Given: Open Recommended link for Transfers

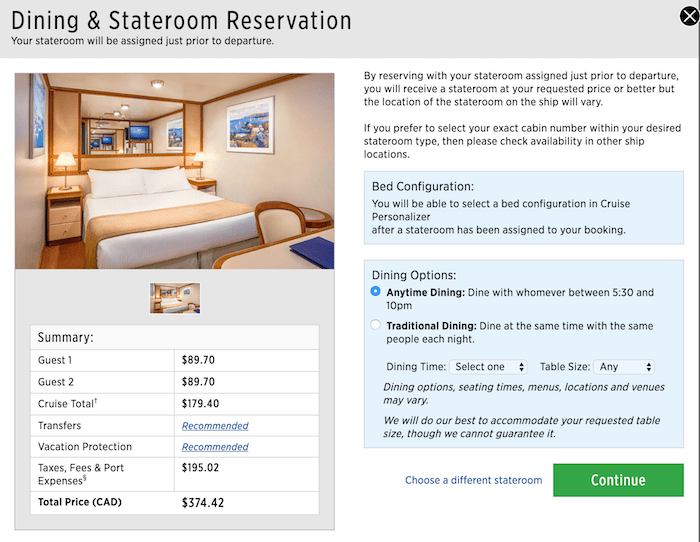Looking at the screenshot, I should tap(215, 426).
